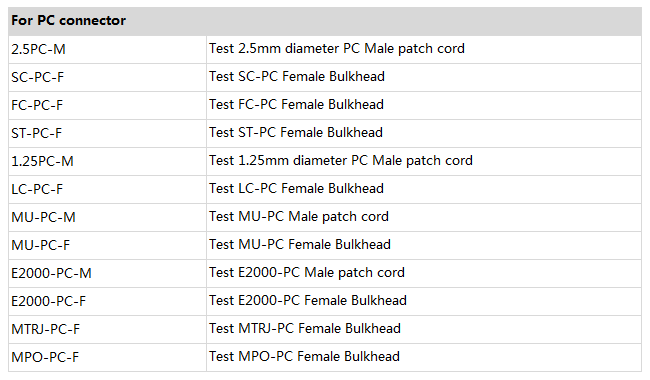Select the LC-PC-F model cell
This screenshot has width=650, height=380.
pyautogui.click(x=107, y=189)
